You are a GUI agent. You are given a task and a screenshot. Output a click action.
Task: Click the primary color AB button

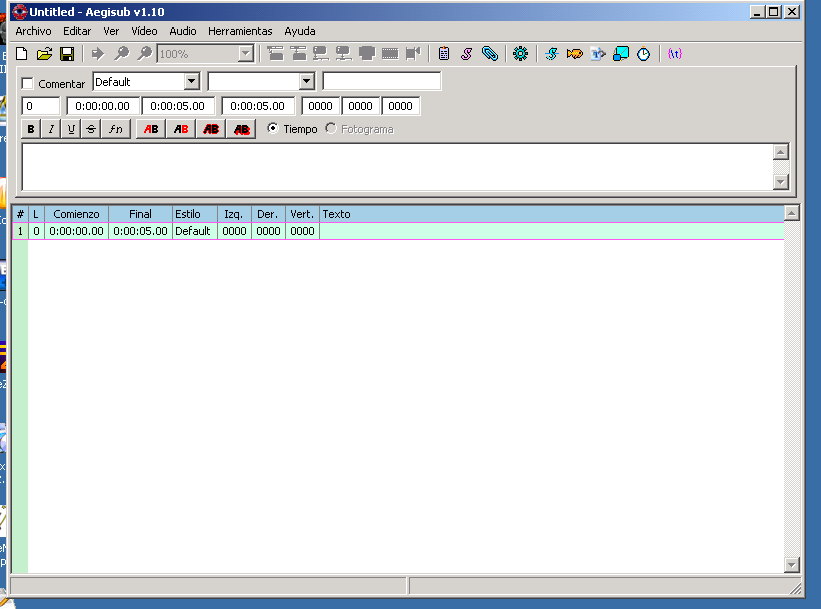point(151,129)
